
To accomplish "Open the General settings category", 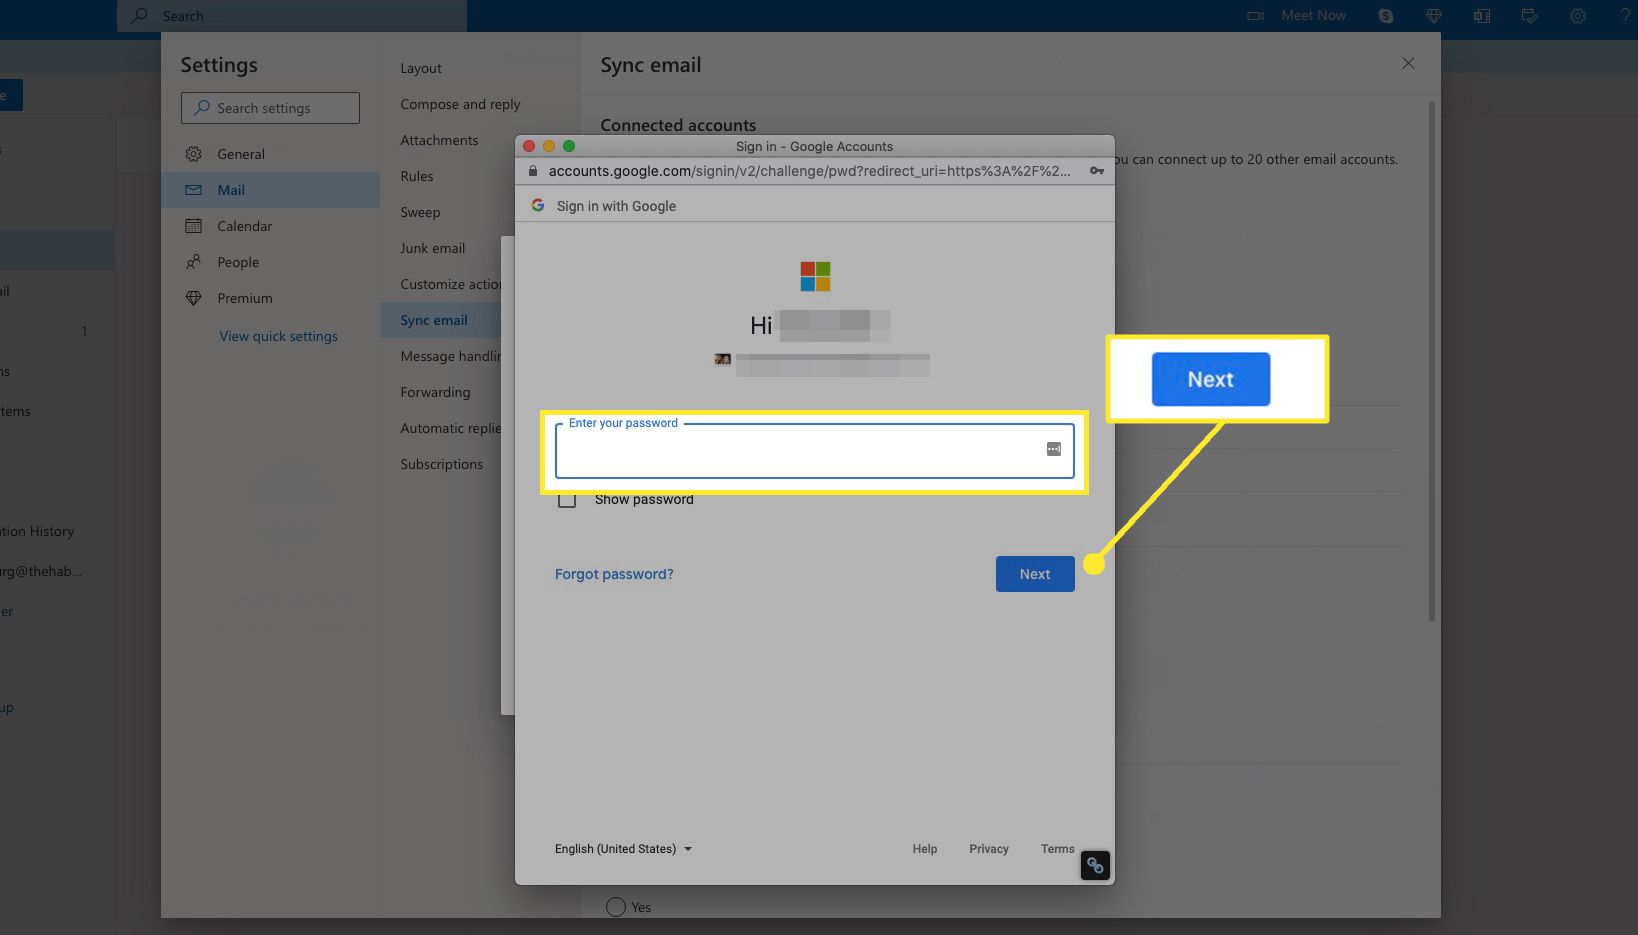I will pos(270,154).
